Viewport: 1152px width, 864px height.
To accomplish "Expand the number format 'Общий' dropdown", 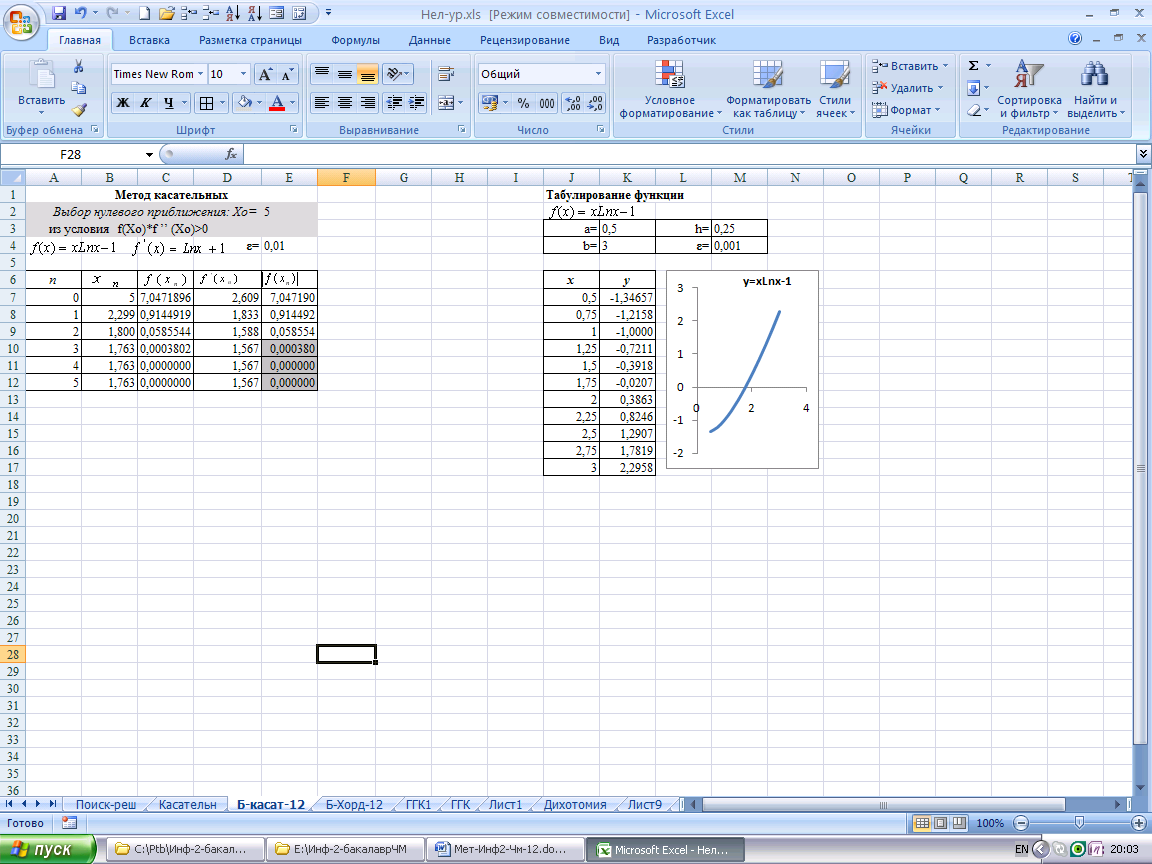I will click(x=599, y=74).
